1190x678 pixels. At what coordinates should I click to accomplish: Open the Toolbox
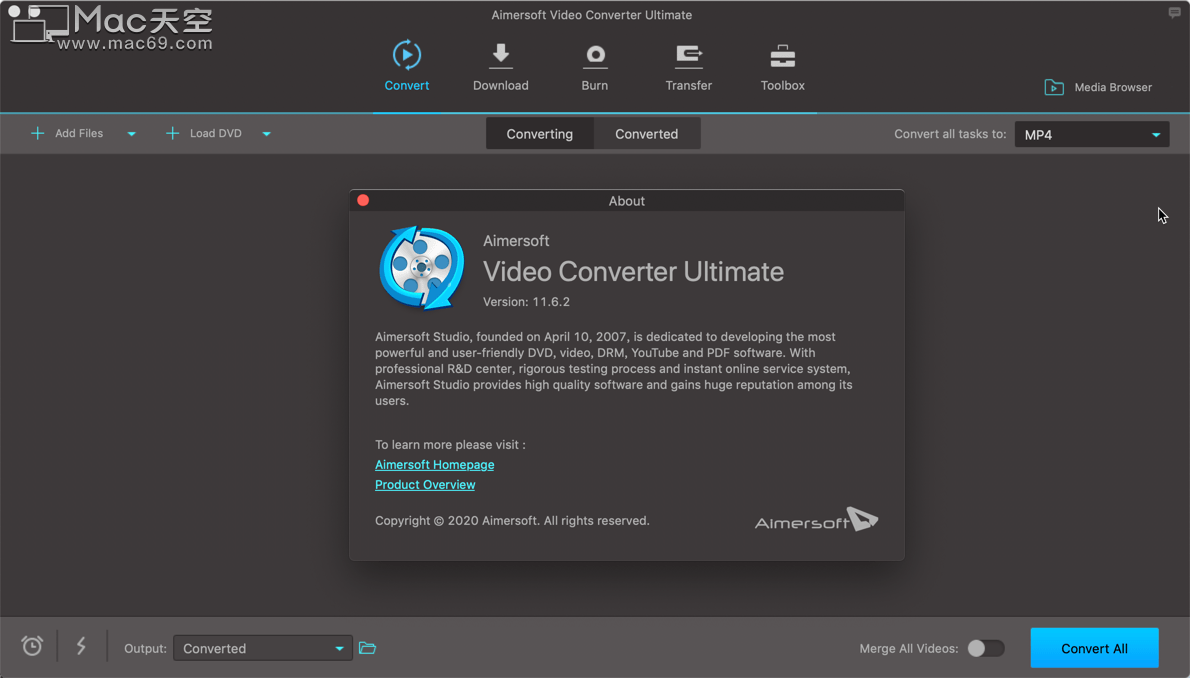(782, 65)
